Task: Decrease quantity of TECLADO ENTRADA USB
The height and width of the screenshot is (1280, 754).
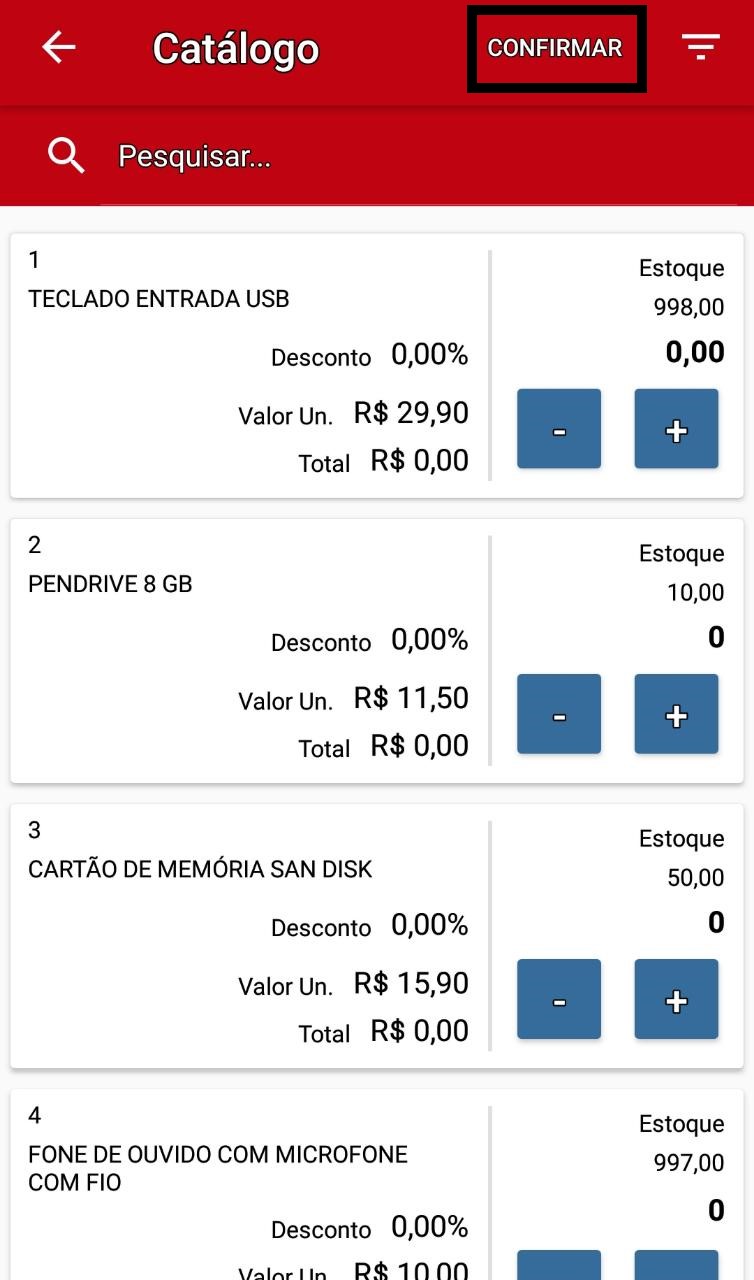Action: 559,429
